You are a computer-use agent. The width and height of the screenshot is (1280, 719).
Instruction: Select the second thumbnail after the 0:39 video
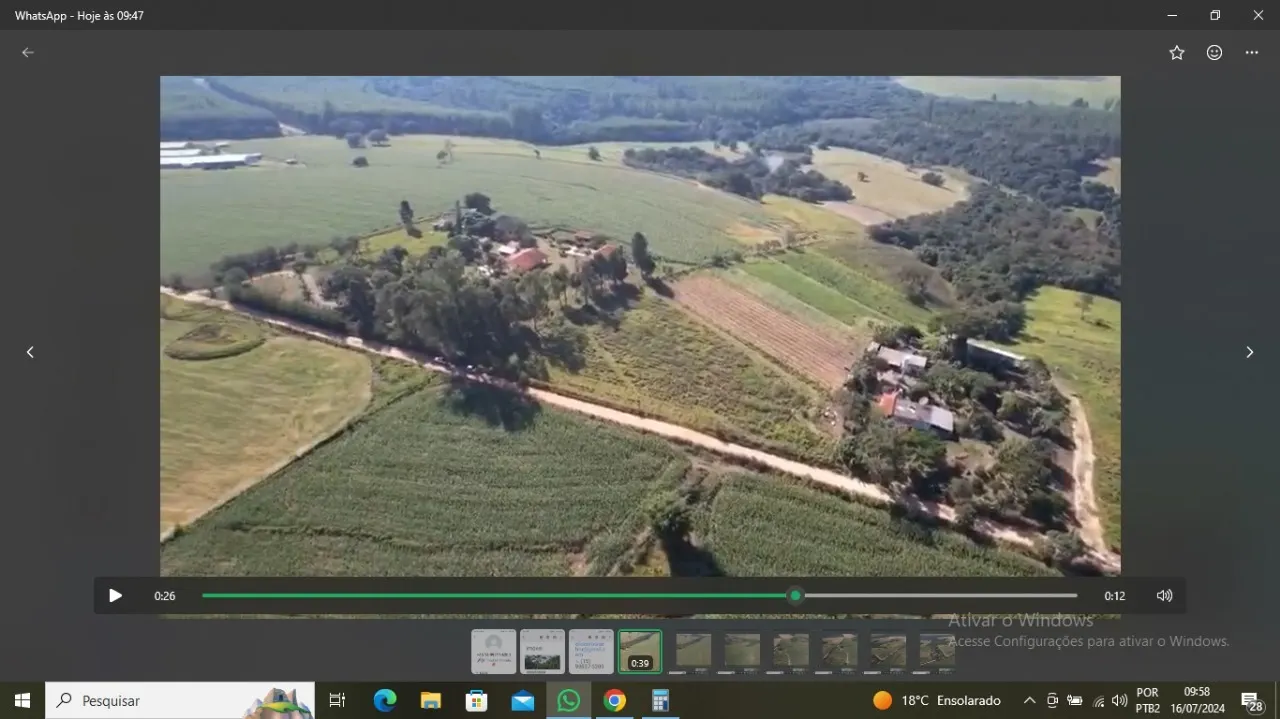tap(742, 651)
